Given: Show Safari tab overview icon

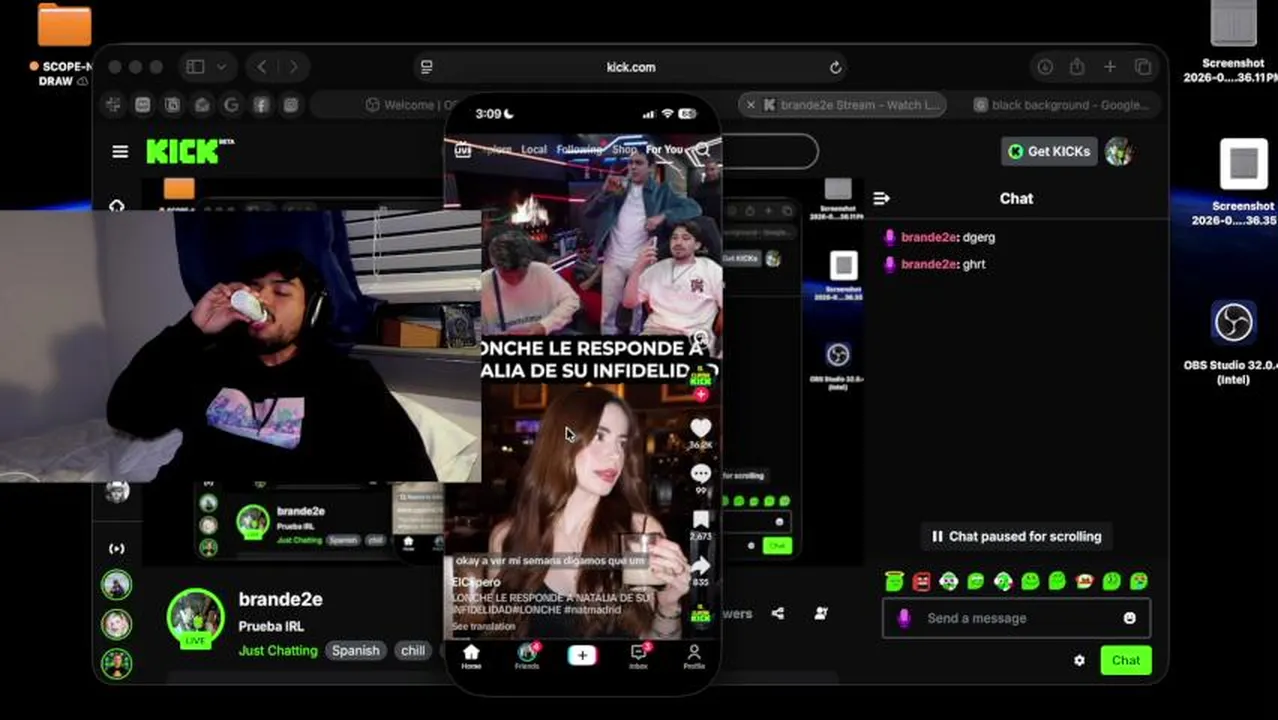Looking at the screenshot, I should pyautogui.click(x=1143, y=67).
